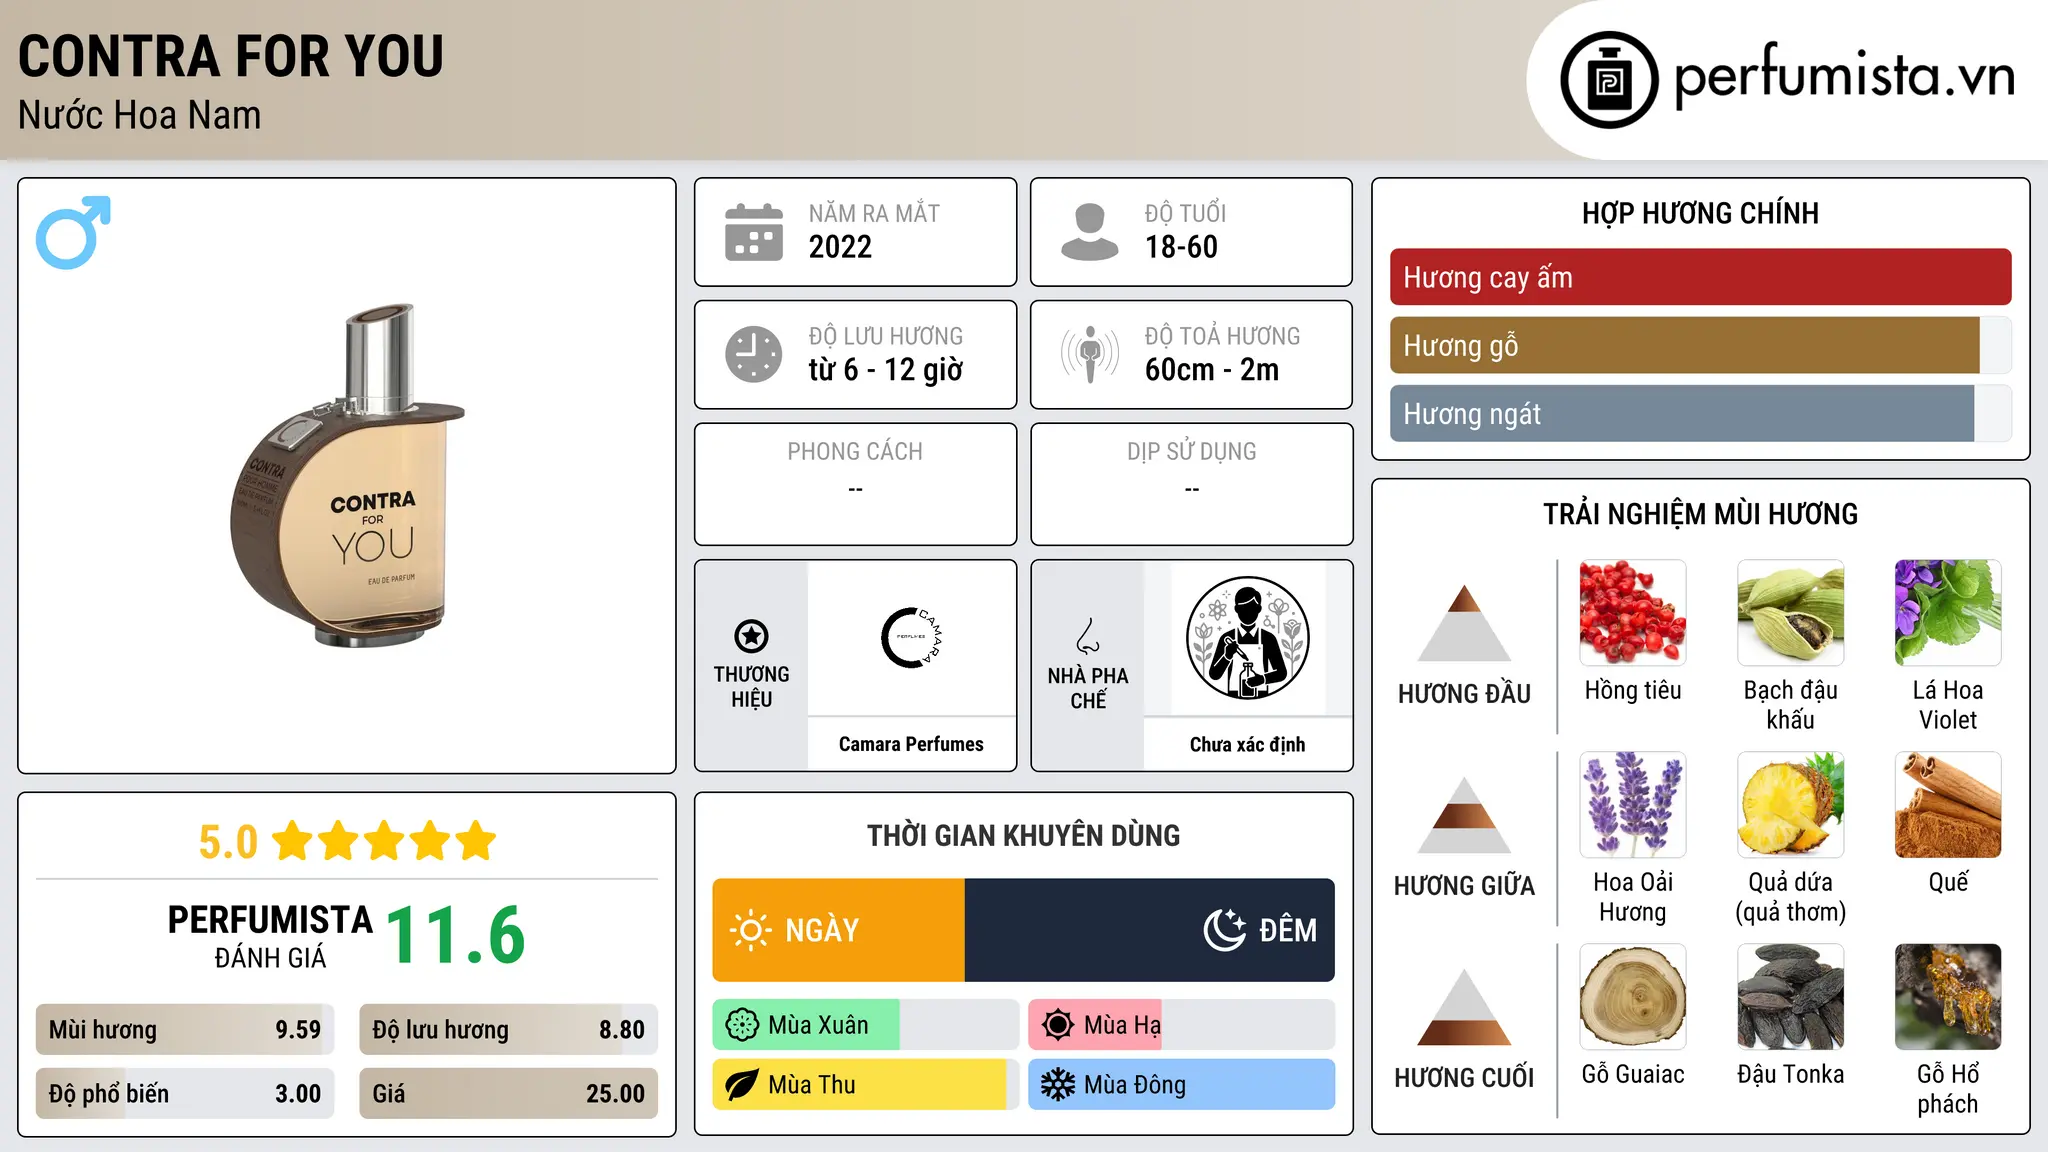Click the Camara Perfumes logo

pyautogui.click(x=911, y=638)
